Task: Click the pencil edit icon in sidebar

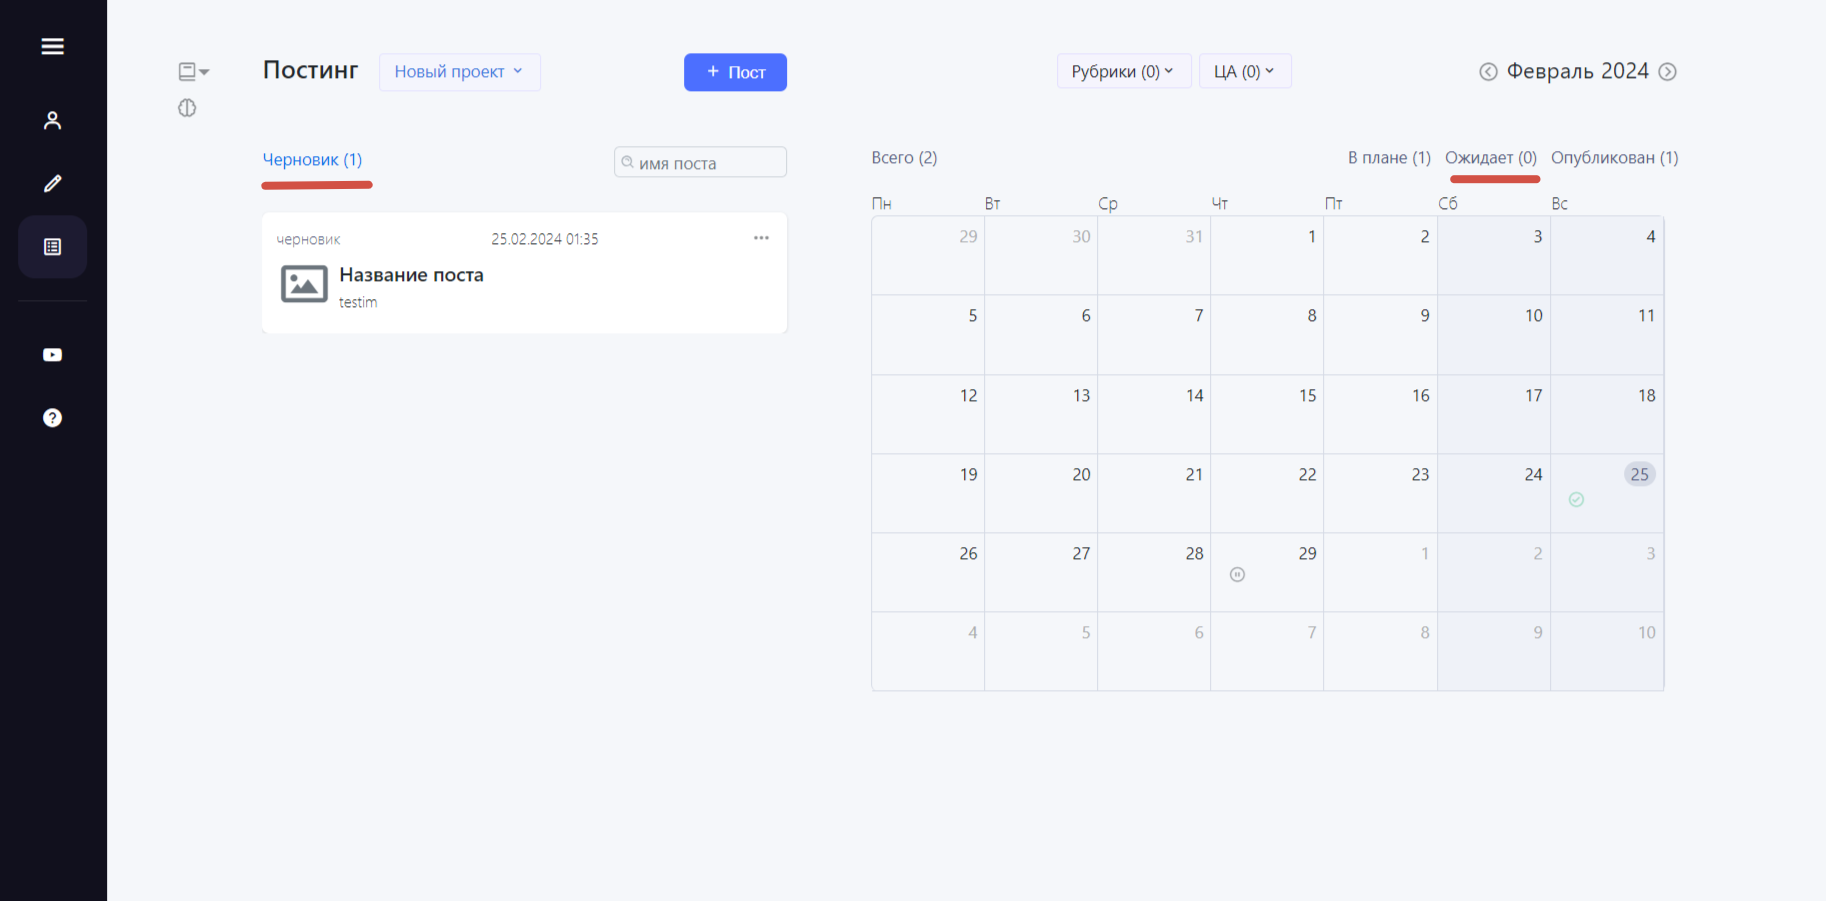Action: click(x=52, y=183)
